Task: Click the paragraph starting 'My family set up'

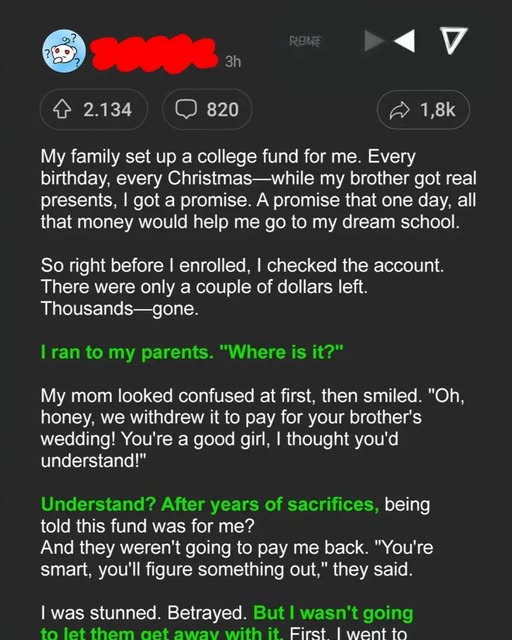Action: pos(258,189)
